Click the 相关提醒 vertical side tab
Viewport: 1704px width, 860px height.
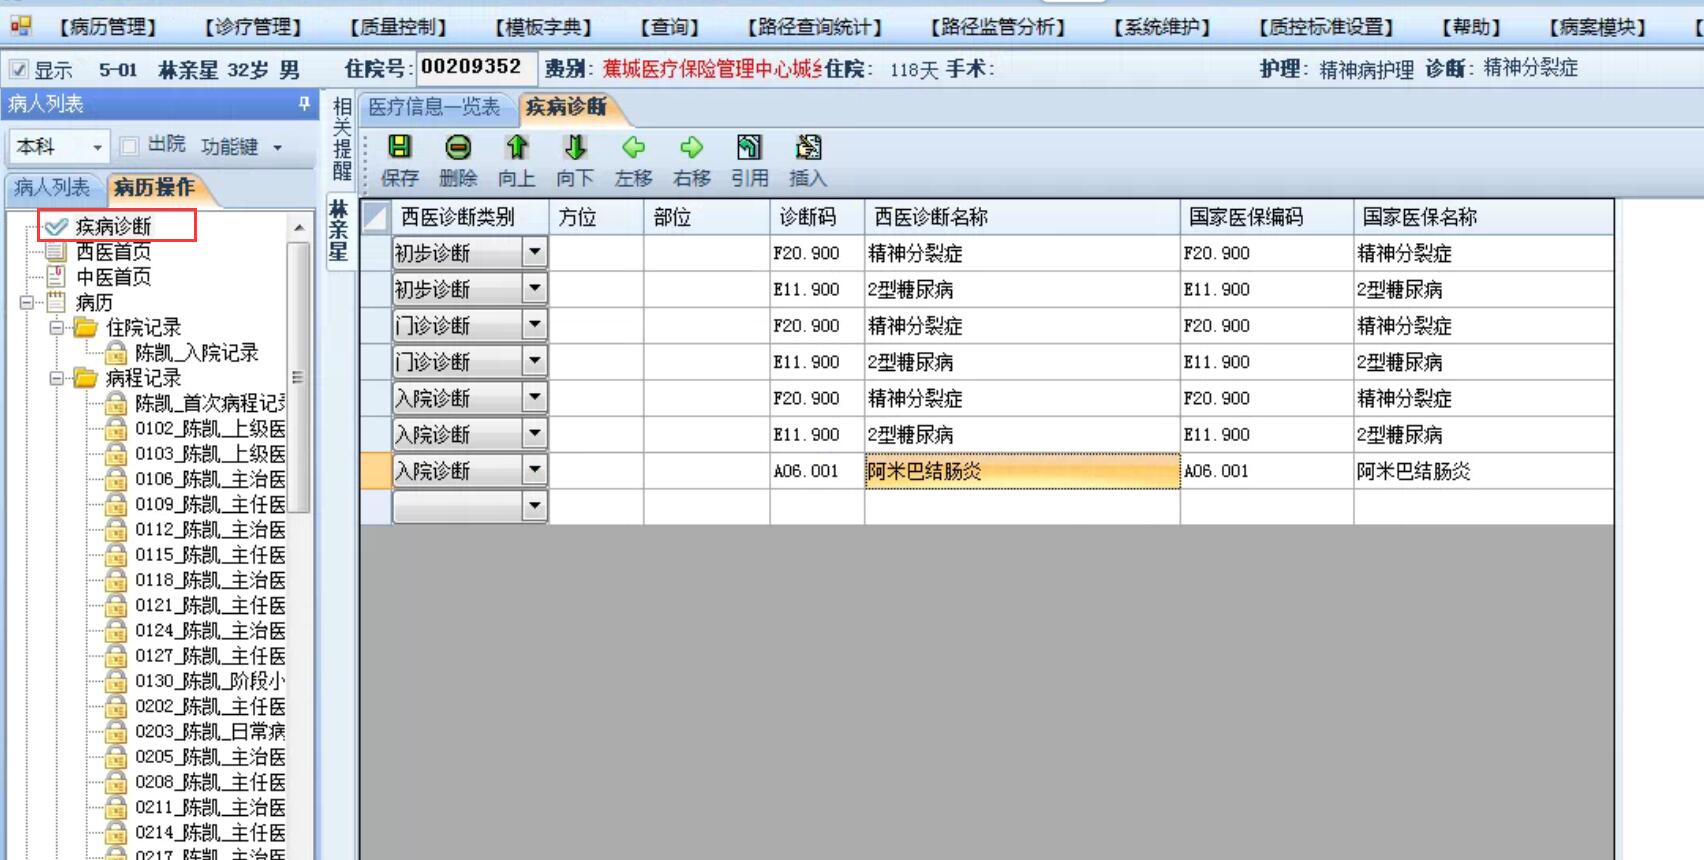[342, 138]
